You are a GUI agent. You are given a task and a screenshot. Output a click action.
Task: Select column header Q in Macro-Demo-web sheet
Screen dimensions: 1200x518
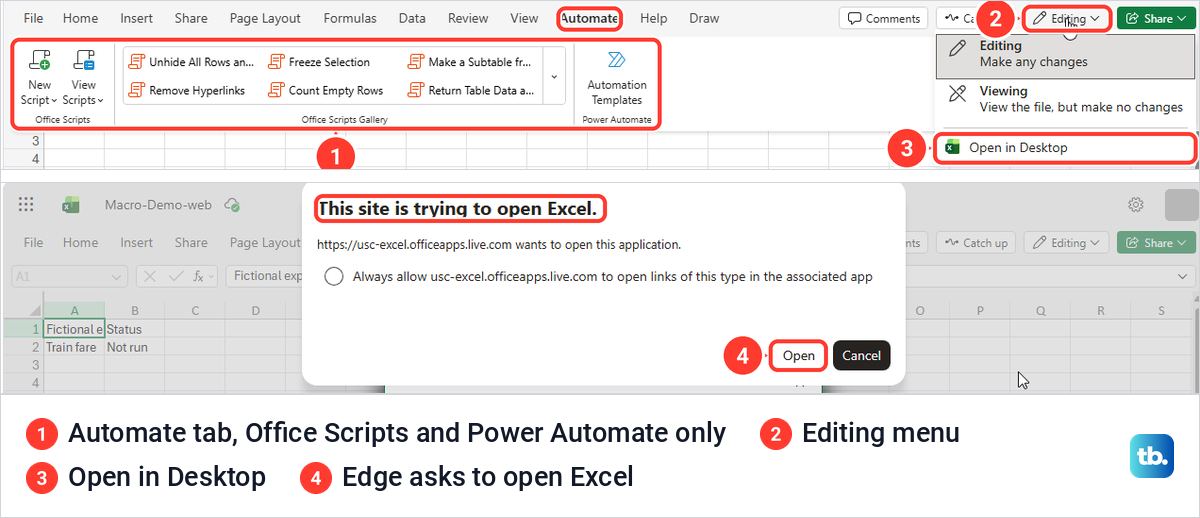coord(1041,311)
